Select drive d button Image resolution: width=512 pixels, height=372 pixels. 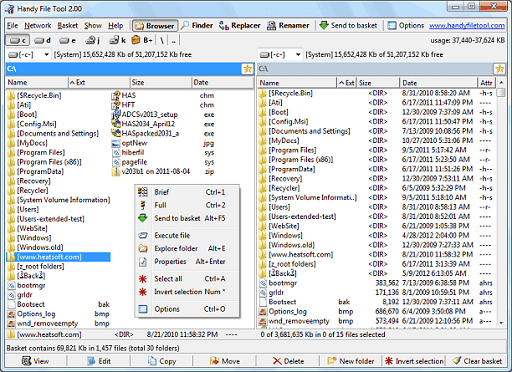[x=43, y=41]
